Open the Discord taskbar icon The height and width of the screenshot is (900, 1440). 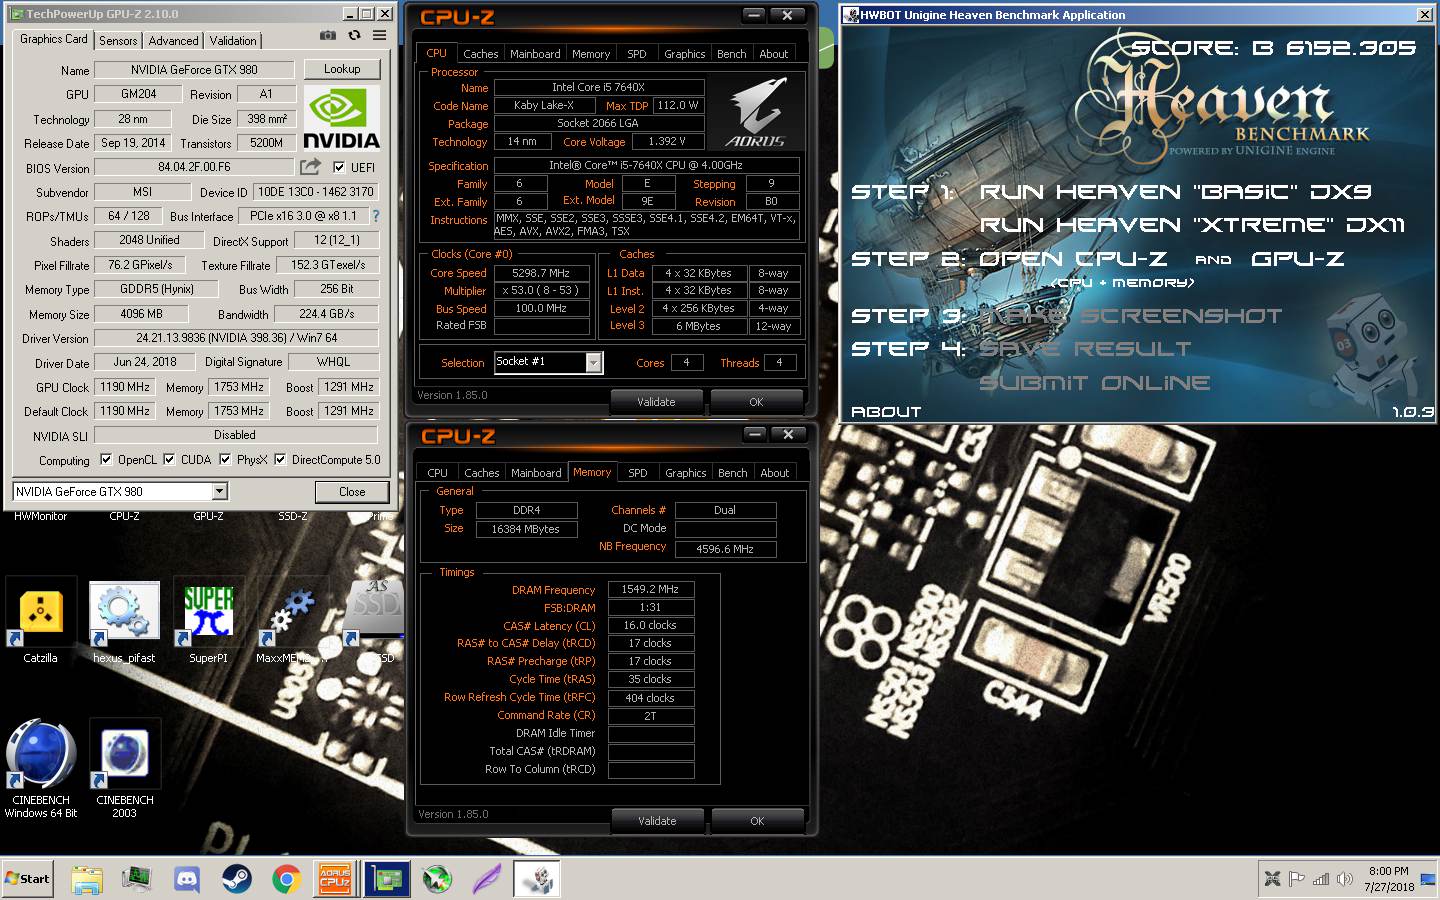(187, 879)
